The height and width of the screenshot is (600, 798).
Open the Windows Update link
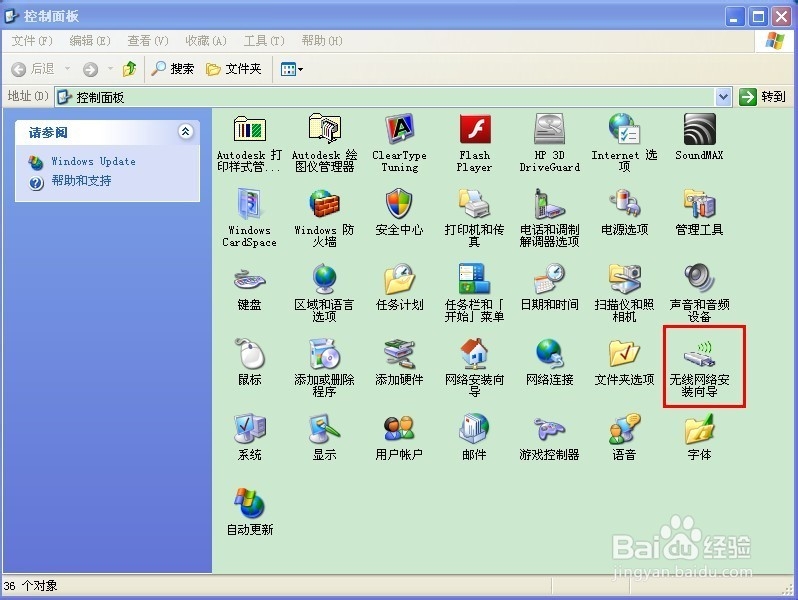click(x=93, y=161)
